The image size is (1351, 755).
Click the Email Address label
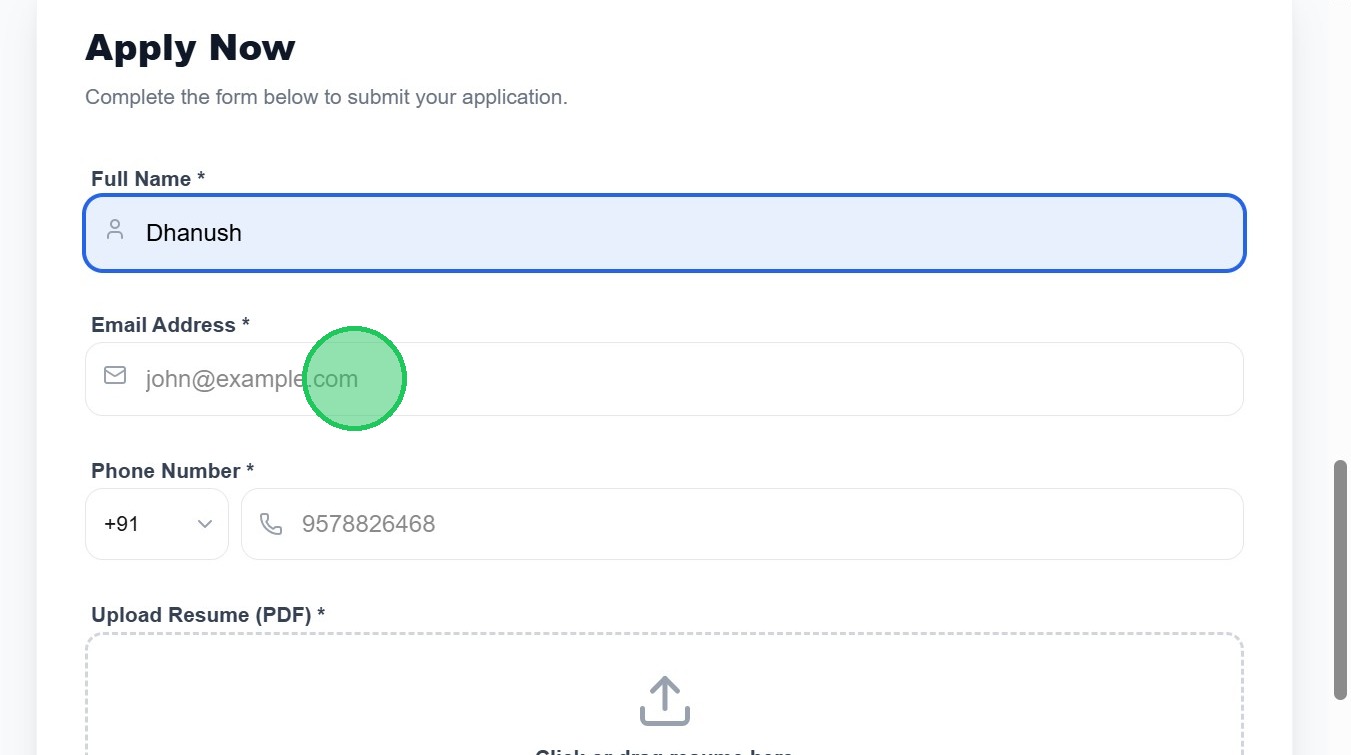click(170, 325)
